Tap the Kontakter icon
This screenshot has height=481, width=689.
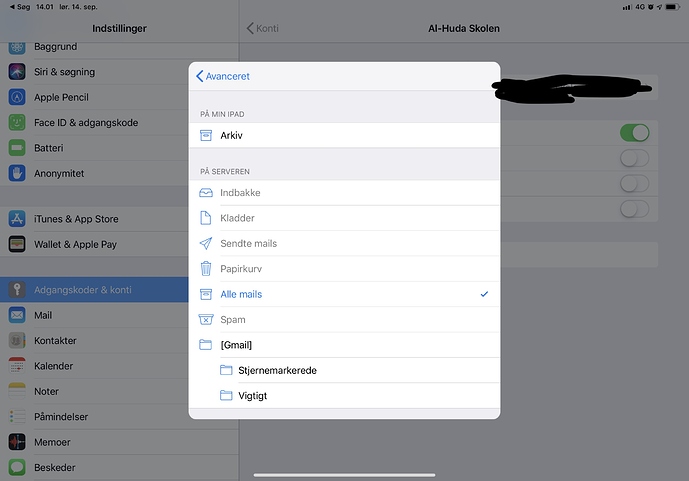pos(17,340)
